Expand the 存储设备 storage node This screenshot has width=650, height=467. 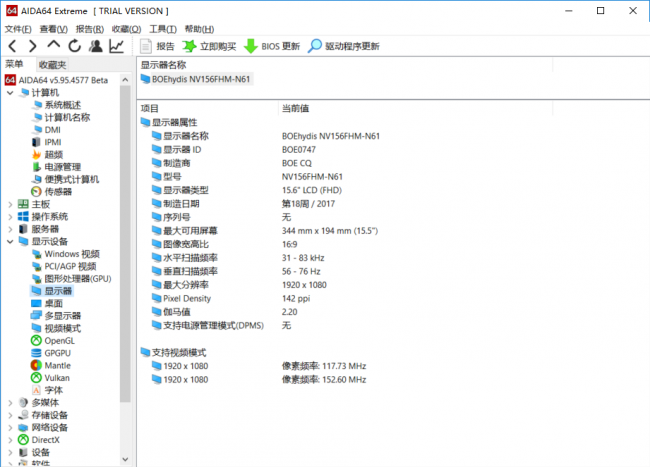(x=10, y=415)
